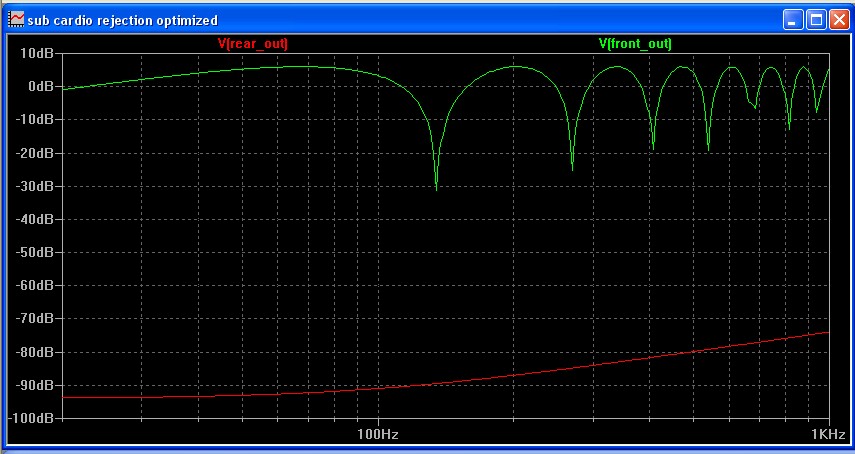Close the sub cardio rejection plot window
The image size is (855, 454).
(x=839, y=20)
